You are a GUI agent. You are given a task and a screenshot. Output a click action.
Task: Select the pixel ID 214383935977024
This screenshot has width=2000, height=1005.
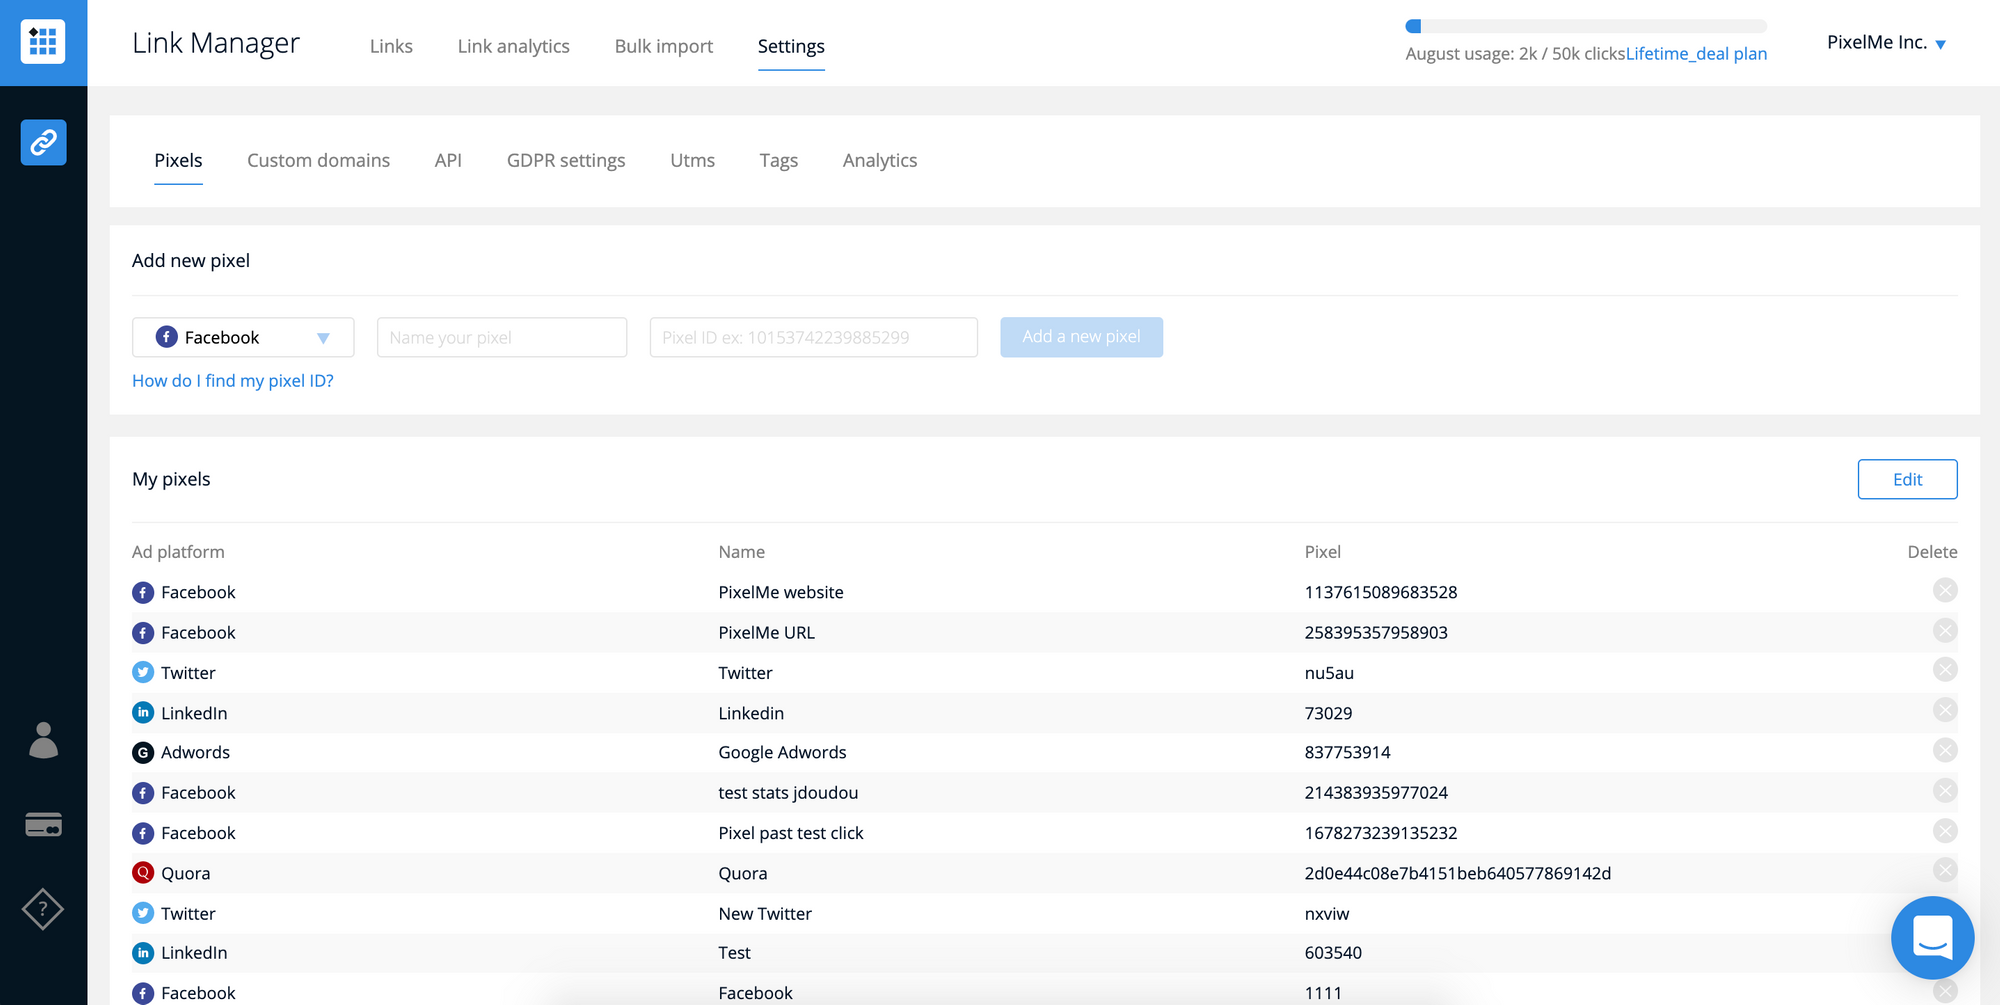tap(1376, 793)
